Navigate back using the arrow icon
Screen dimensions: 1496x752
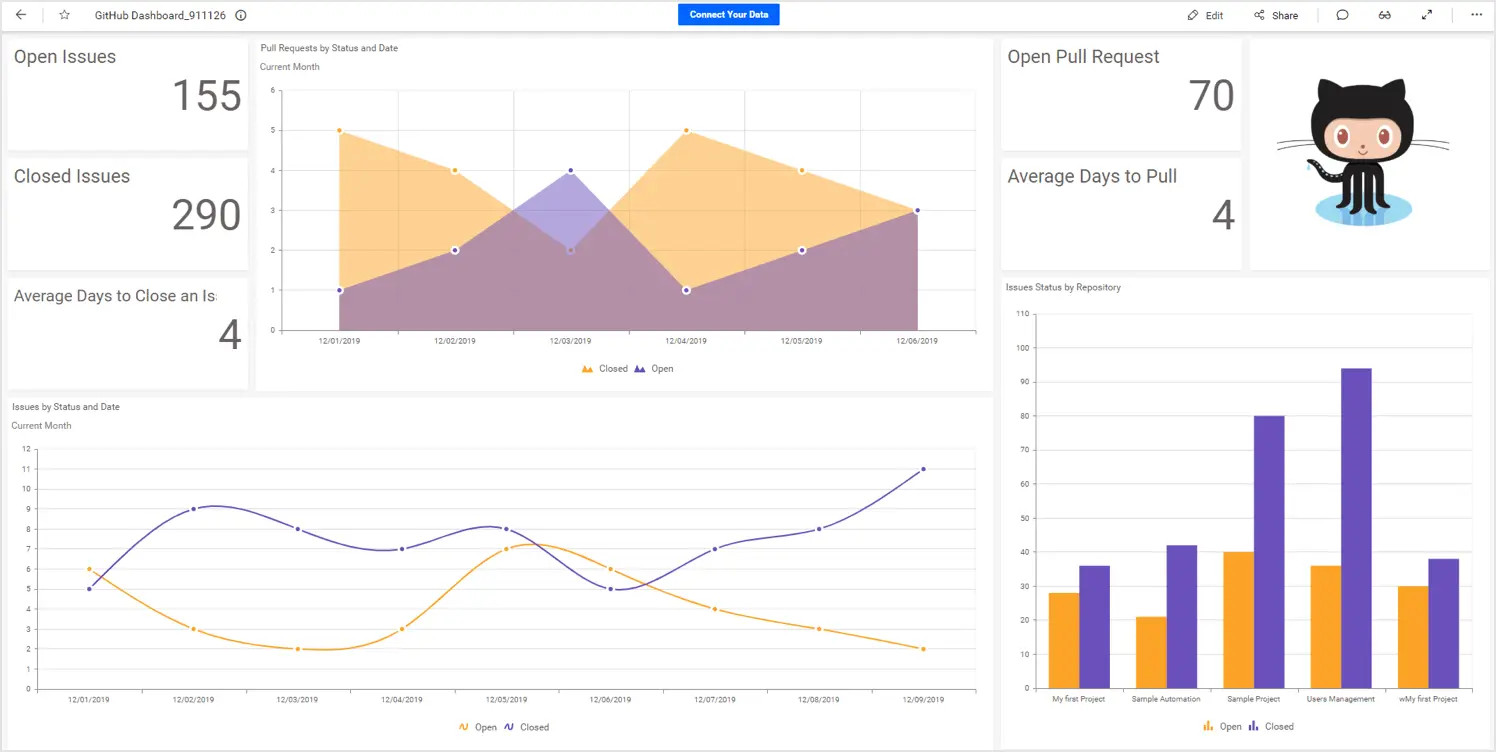21,15
